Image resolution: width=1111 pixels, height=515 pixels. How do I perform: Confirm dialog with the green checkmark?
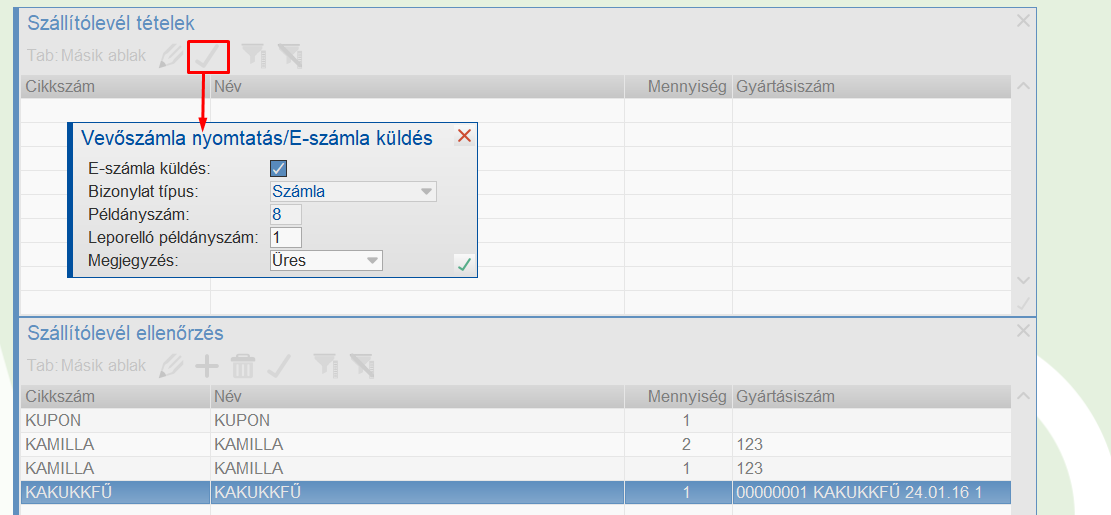[x=464, y=264]
